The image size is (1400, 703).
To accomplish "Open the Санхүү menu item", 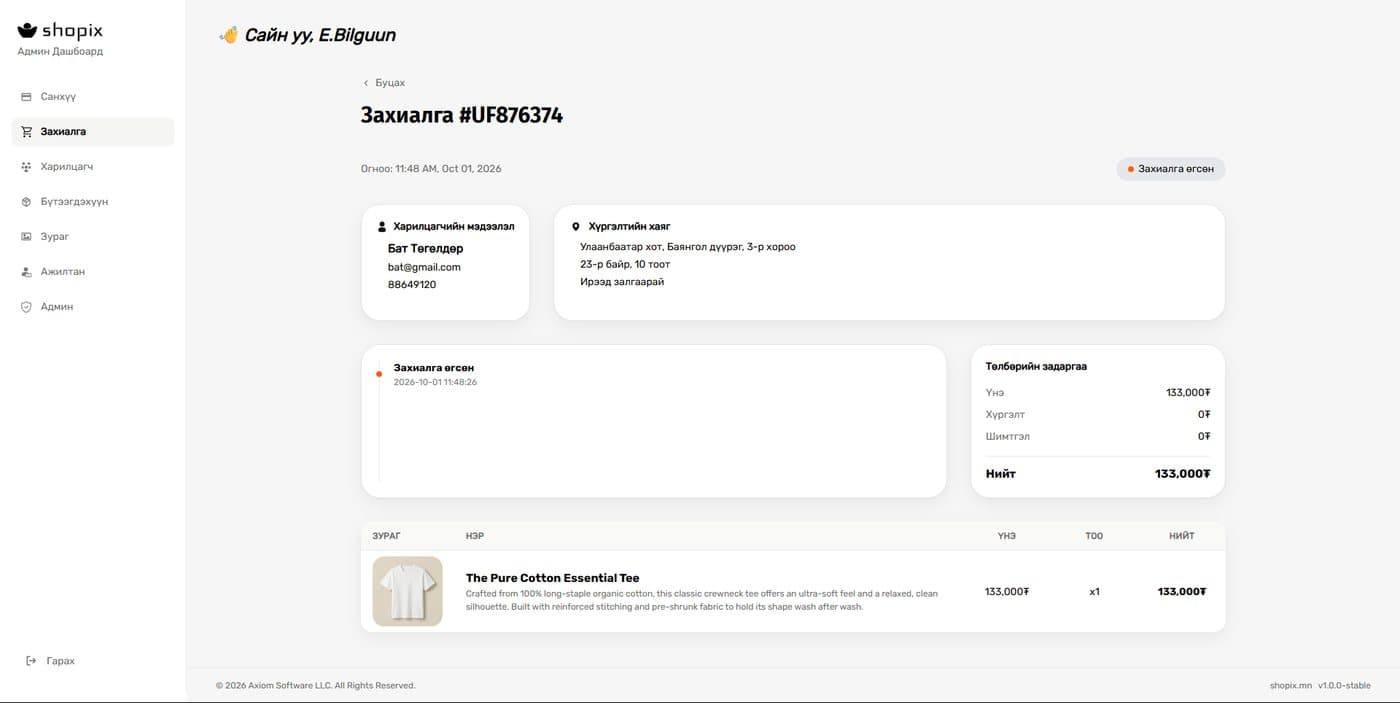I will [x=93, y=97].
